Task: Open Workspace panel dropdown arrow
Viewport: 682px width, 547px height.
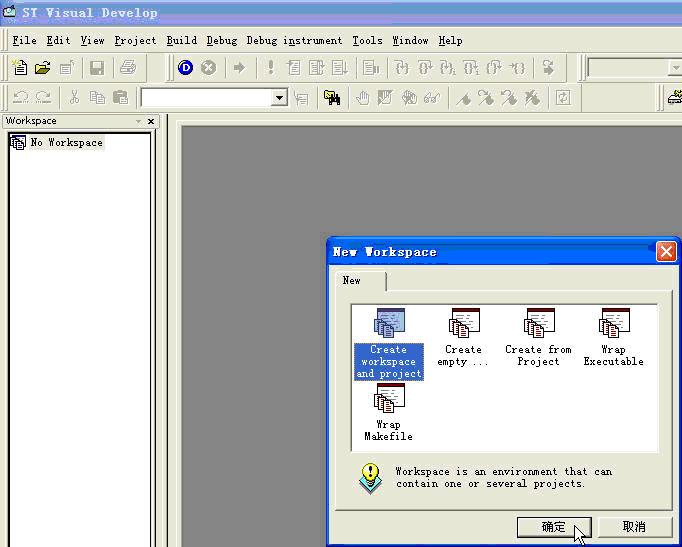Action: [x=138, y=121]
